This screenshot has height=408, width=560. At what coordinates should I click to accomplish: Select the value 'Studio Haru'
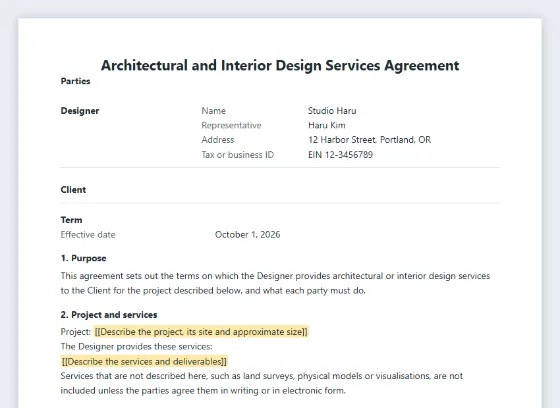tap(332, 111)
